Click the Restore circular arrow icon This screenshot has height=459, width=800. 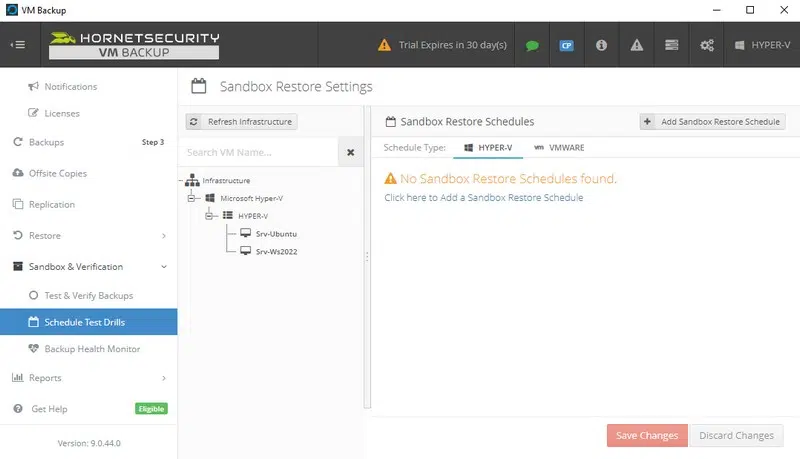click(x=18, y=235)
